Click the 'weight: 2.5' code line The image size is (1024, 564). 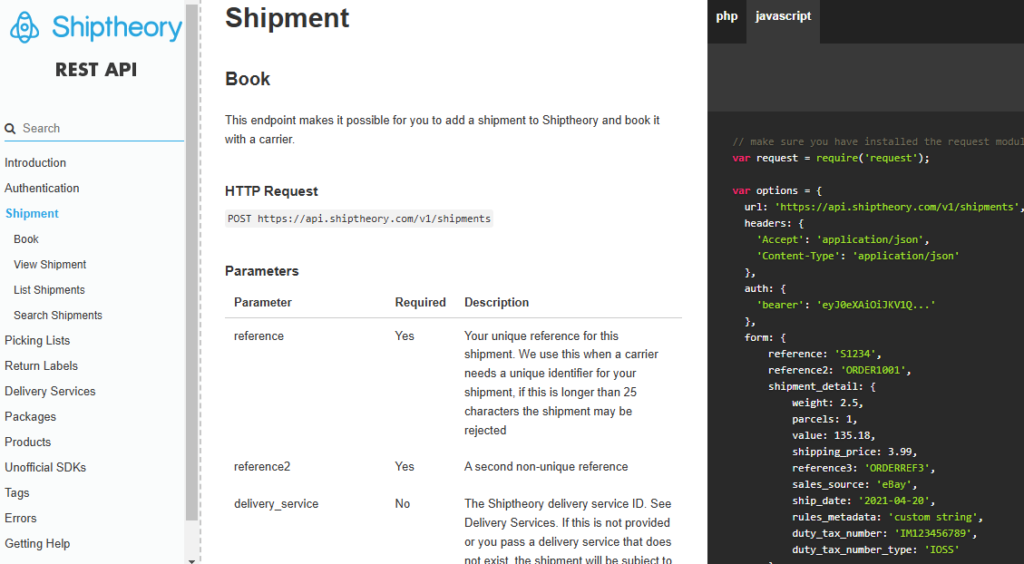tap(827, 403)
